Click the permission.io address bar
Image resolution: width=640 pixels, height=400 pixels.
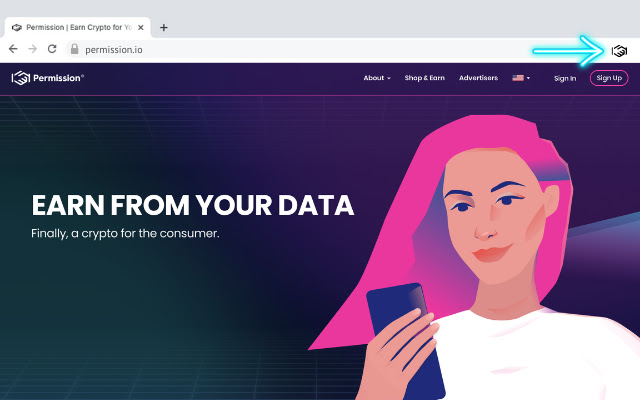coord(298,49)
